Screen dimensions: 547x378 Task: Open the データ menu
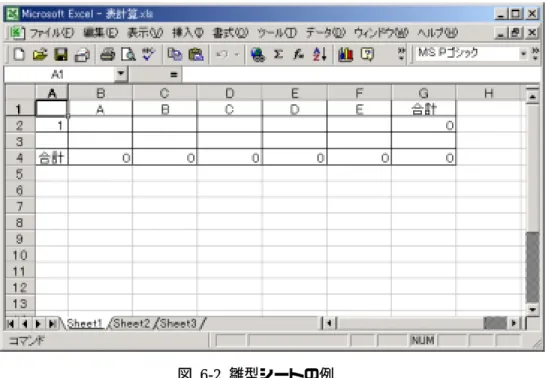[325, 33]
